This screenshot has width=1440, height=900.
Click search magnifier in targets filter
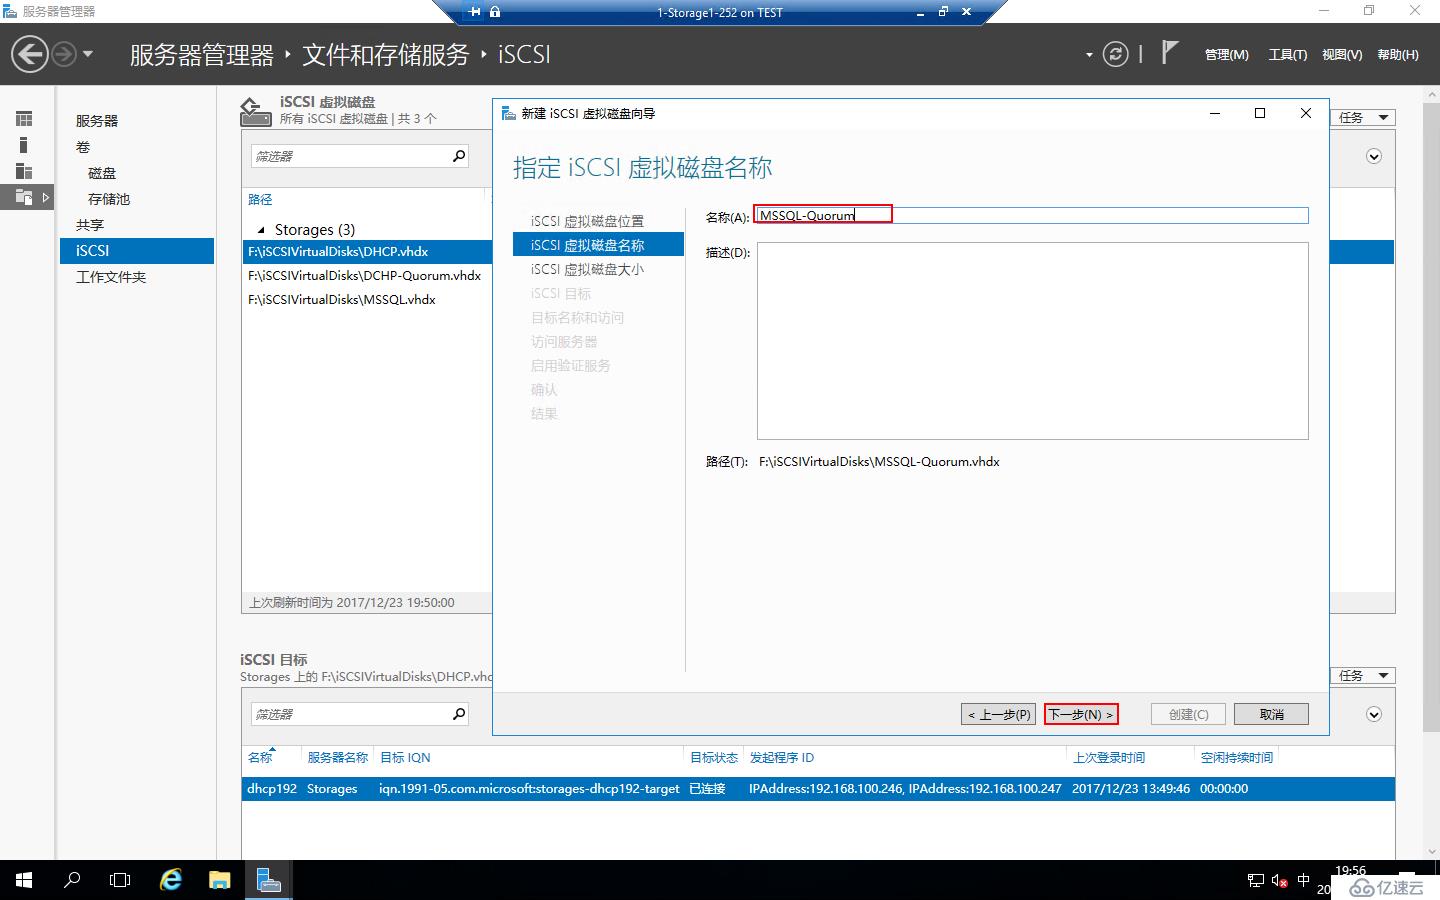click(x=458, y=714)
